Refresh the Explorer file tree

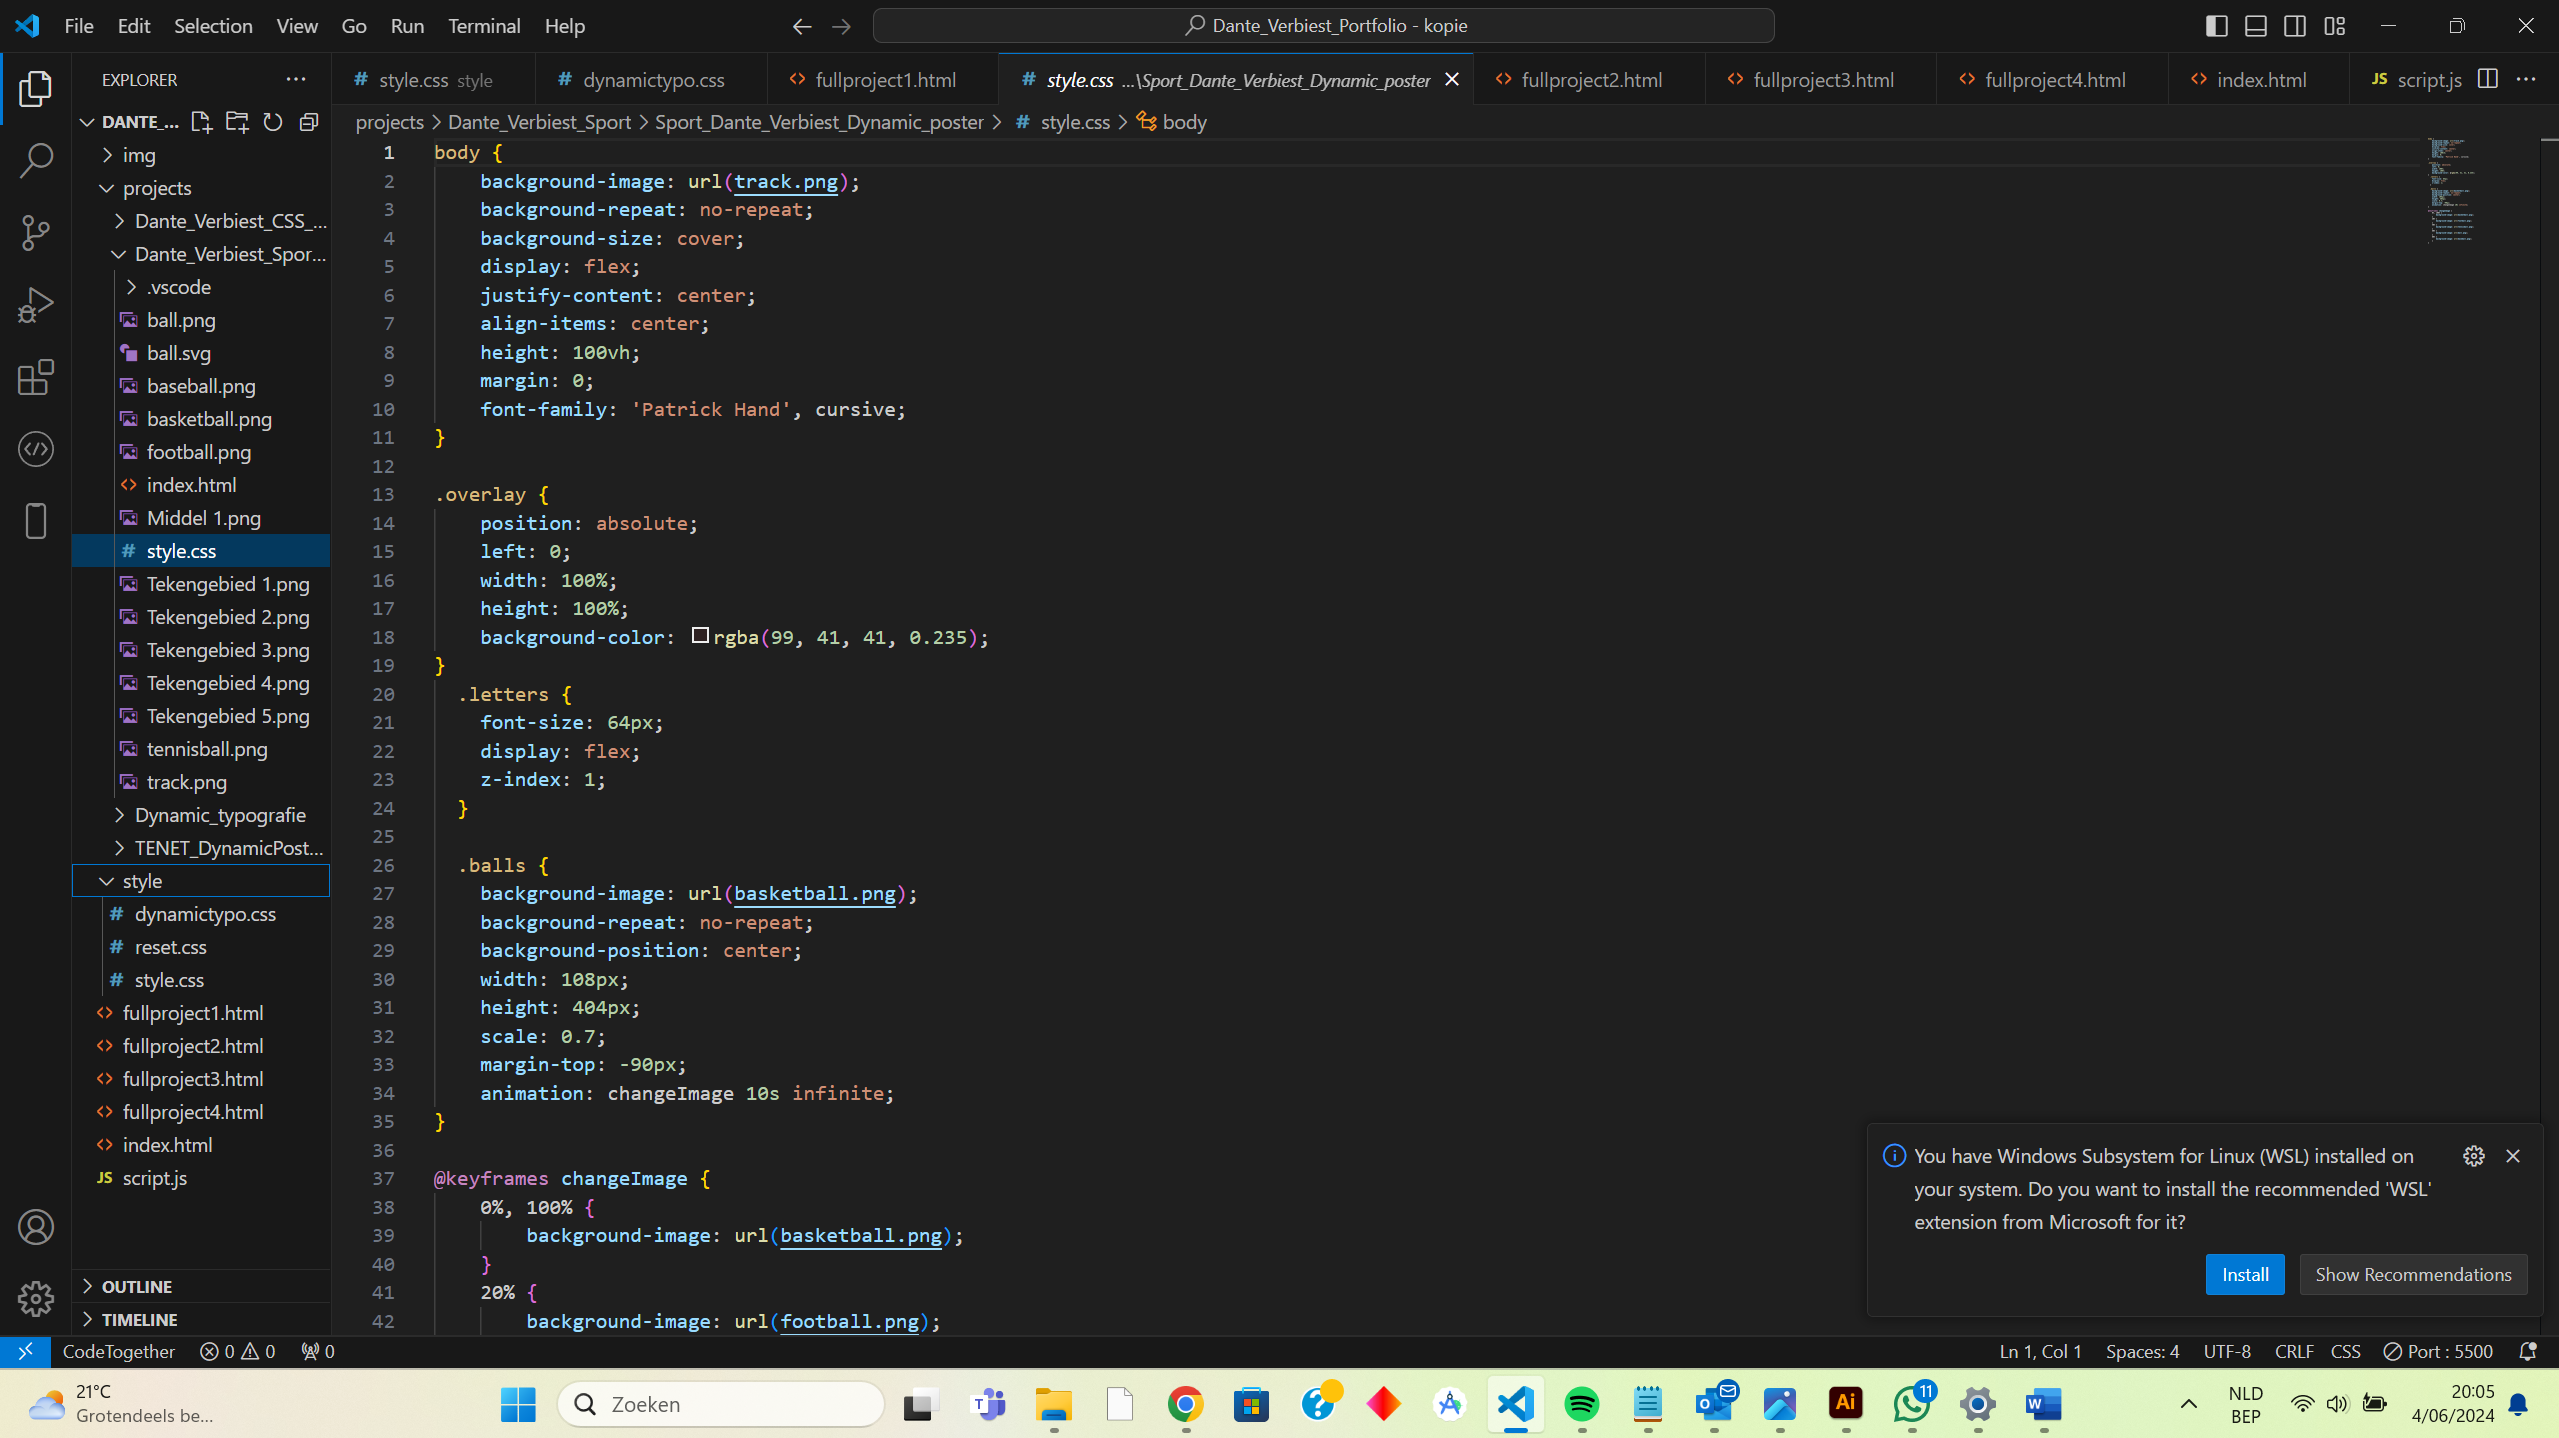(x=272, y=122)
